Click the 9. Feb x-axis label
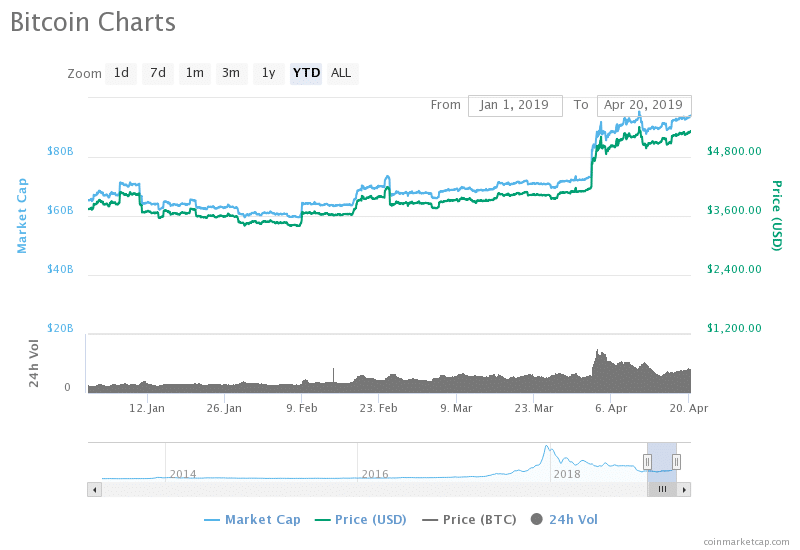This screenshot has width=800, height=550. click(x=302, y=408)
